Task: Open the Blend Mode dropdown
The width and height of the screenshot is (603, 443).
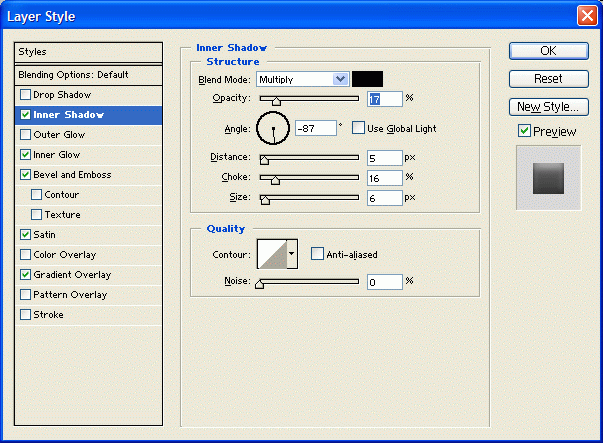Action: [302, 79]
